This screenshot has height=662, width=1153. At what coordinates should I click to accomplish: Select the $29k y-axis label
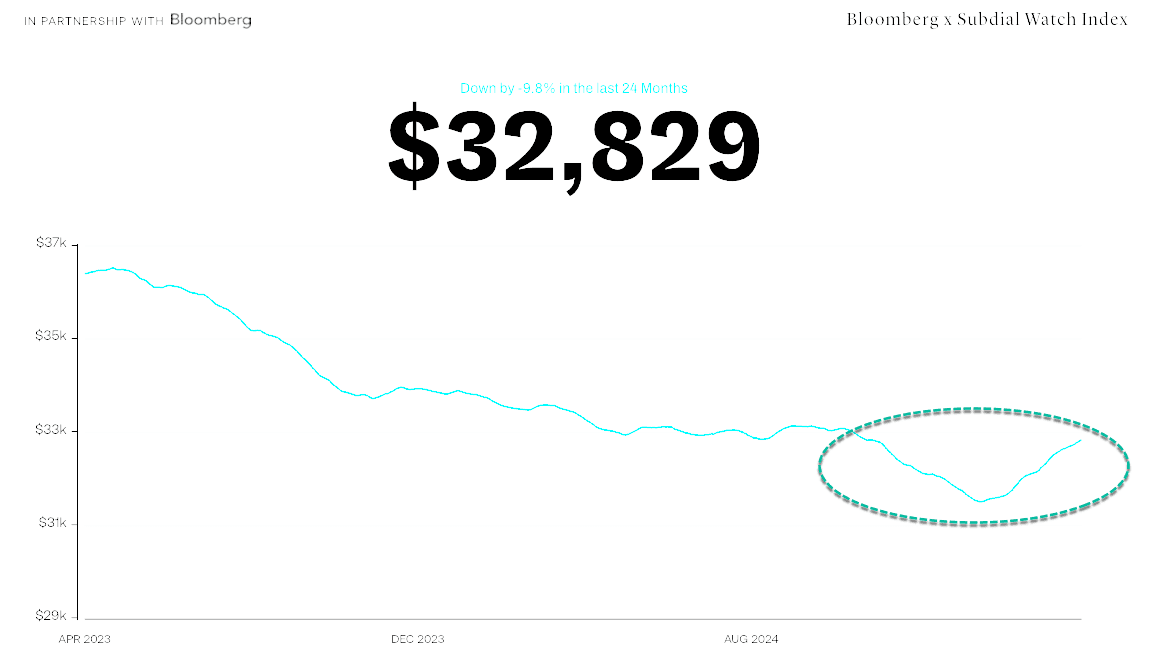50,617
